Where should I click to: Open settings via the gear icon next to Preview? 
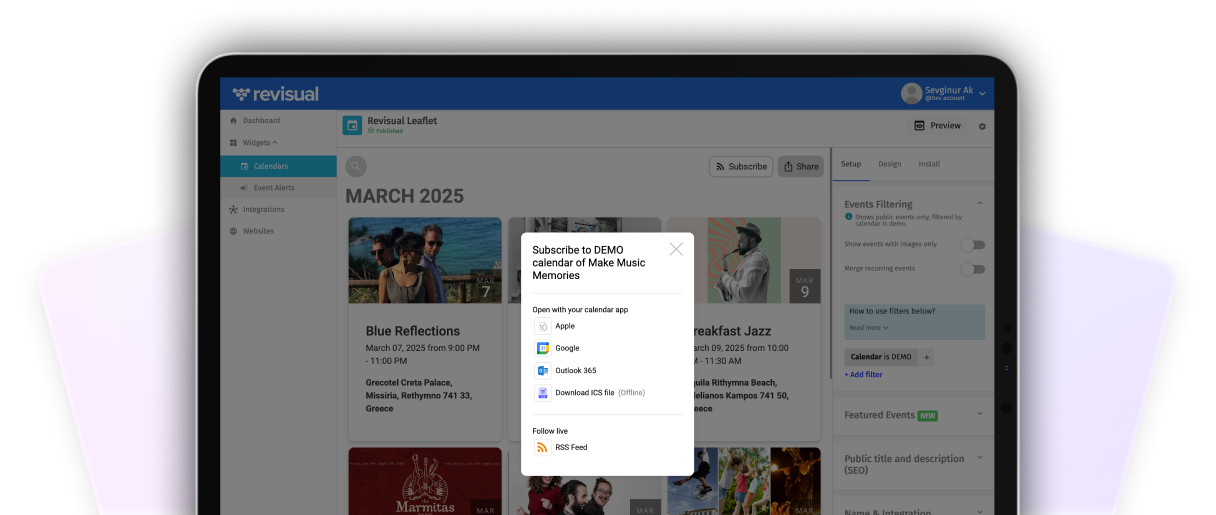(x=982, y=127)
